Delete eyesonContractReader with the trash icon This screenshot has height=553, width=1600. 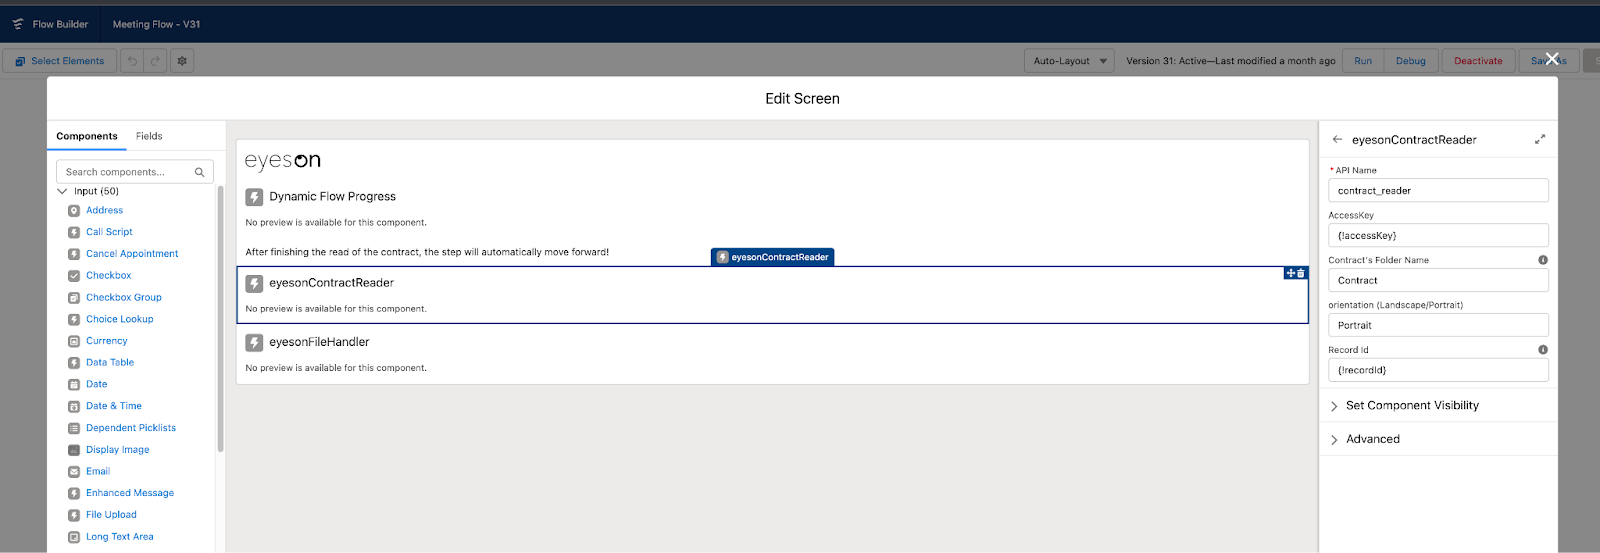tap(1301, 273)
